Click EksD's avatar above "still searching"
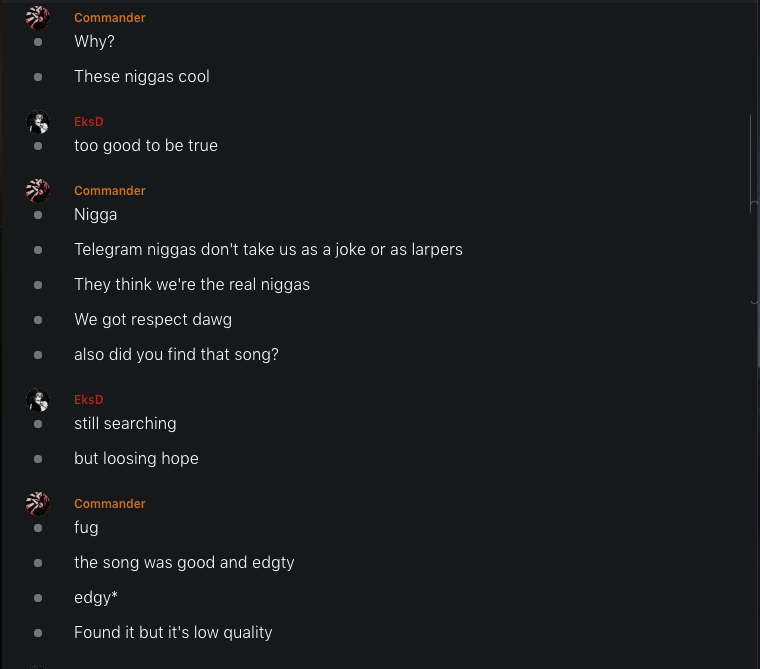This screenshot has height=669, width=760. click(x=38, y=400)
